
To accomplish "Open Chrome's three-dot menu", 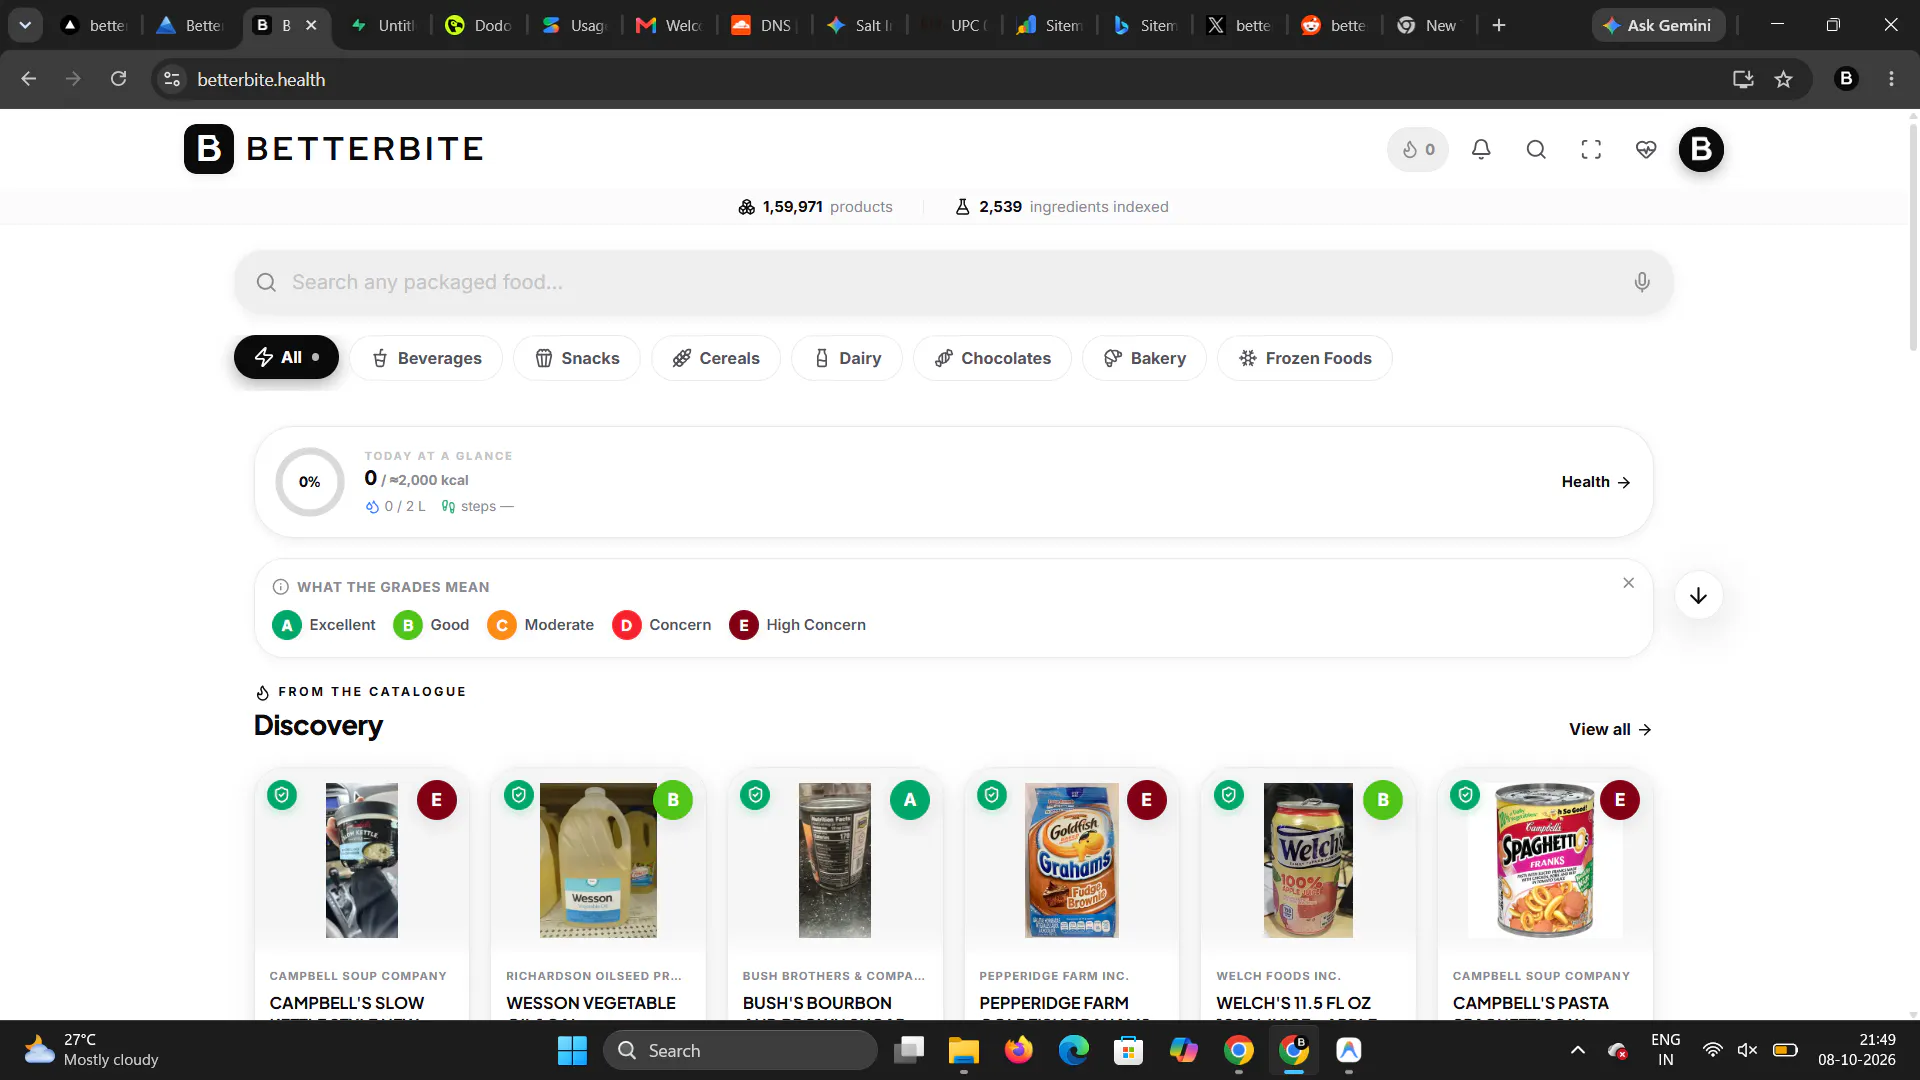I will 1891,79.
